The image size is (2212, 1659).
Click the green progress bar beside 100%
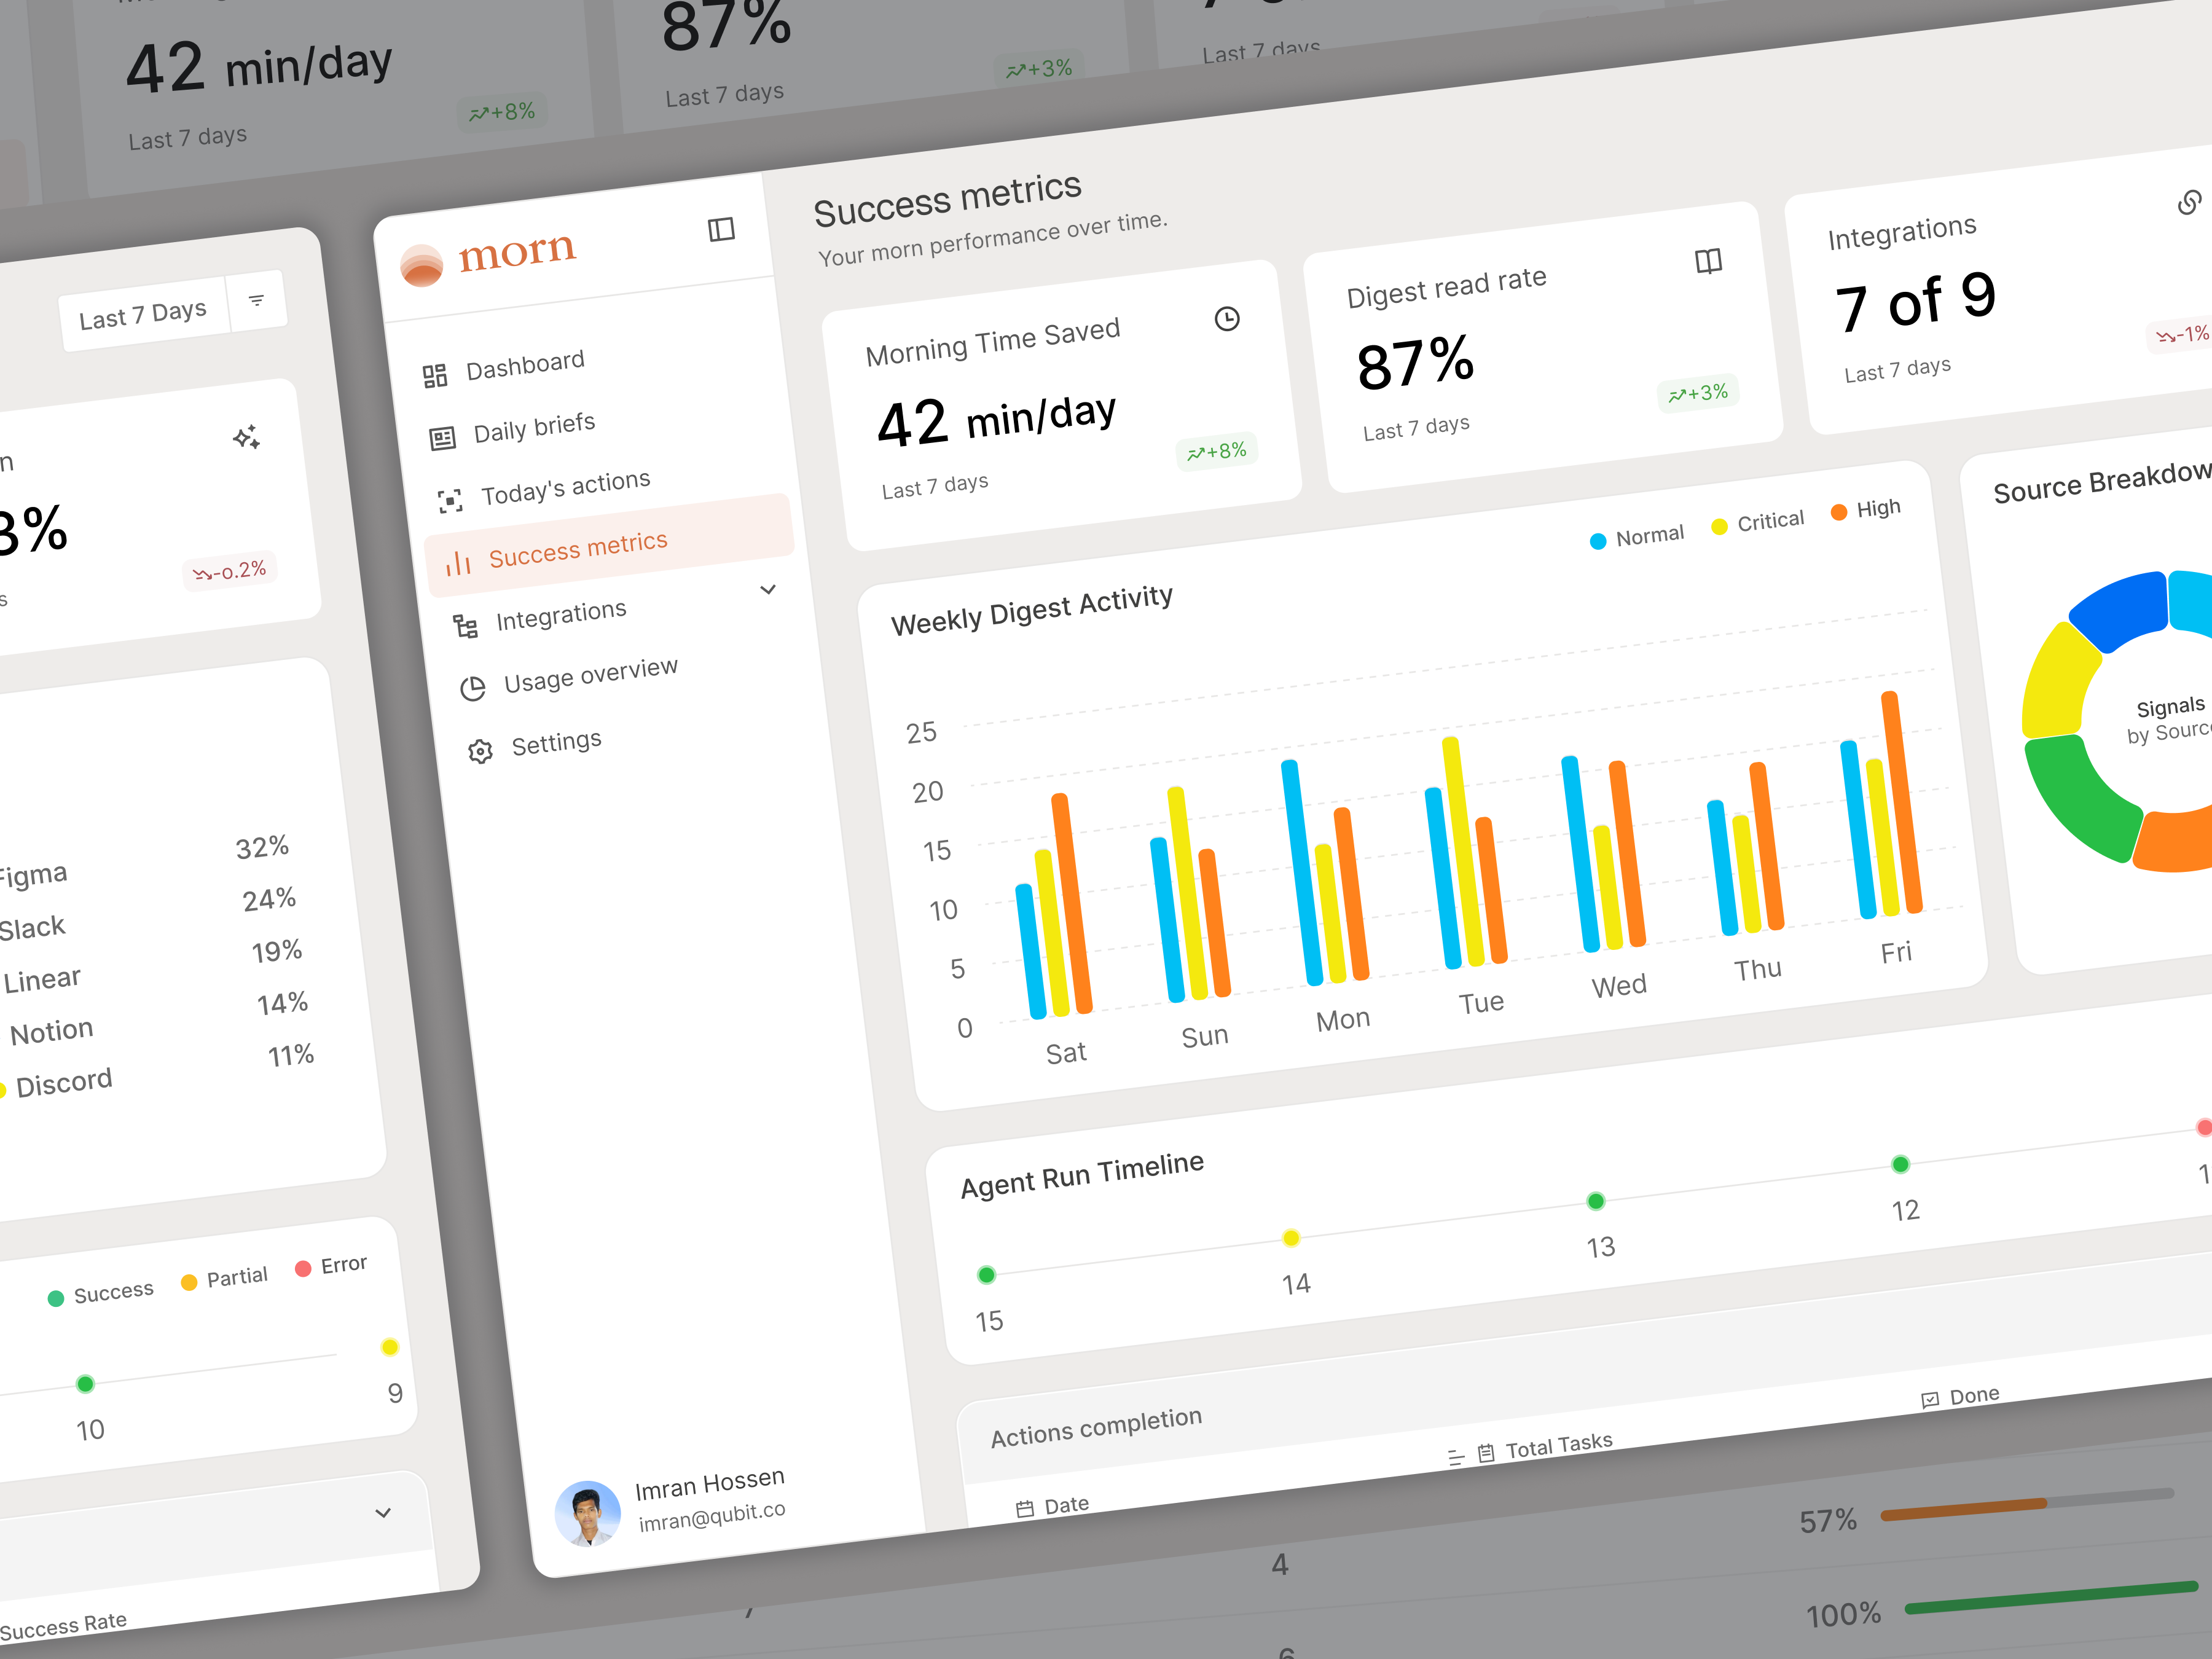pyautogui.click(x=2050, y=1597)
